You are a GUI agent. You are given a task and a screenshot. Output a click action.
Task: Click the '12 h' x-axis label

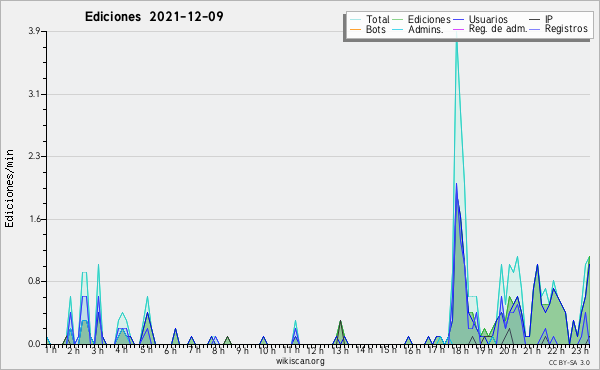(x=315, y=350)
